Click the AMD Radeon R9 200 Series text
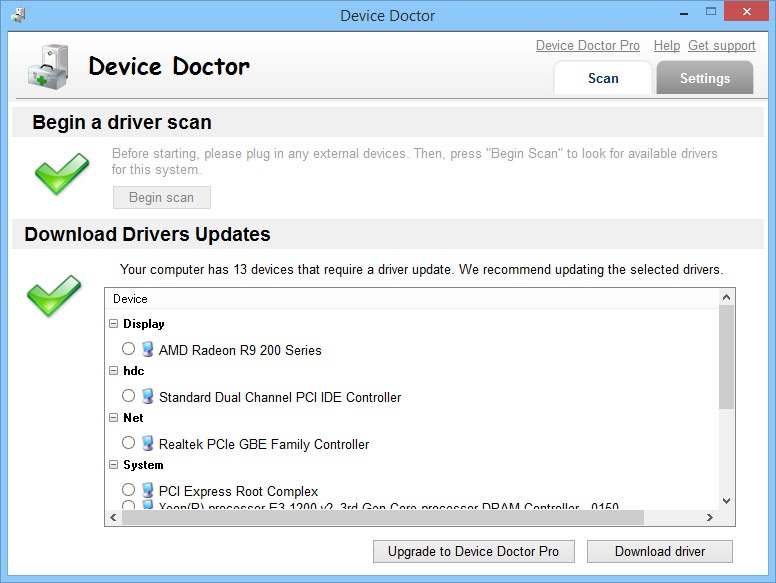This screenshot has width=776, height=583. pyautogui.click(x=240, y=350)
